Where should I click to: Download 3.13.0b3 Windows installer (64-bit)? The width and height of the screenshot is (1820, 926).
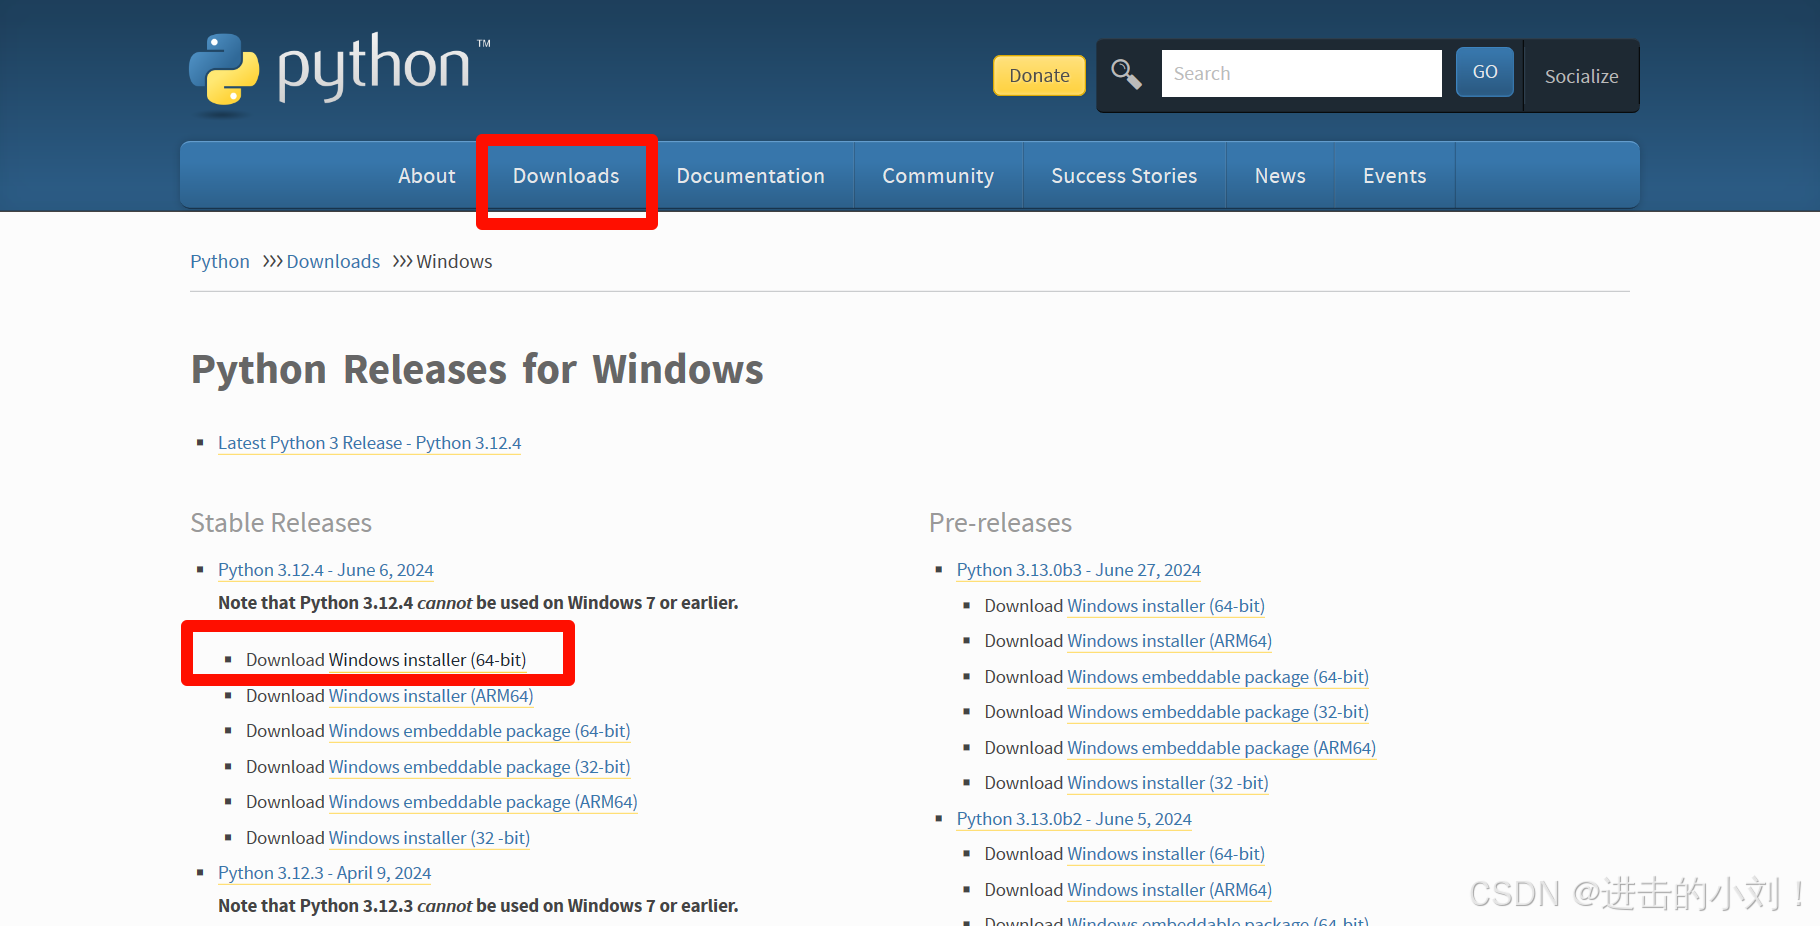pyautogui.click(x=1166, y=606)
